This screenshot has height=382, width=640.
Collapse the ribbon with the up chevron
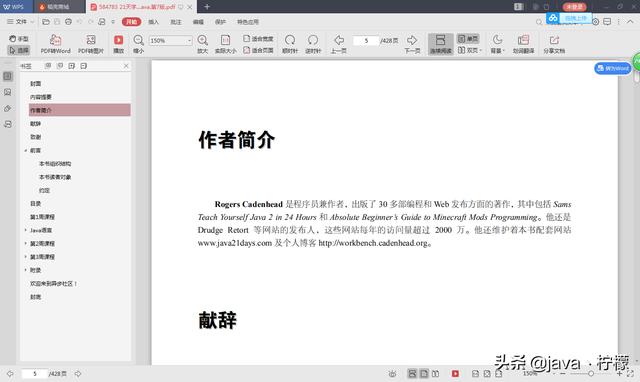coord(631,22)
